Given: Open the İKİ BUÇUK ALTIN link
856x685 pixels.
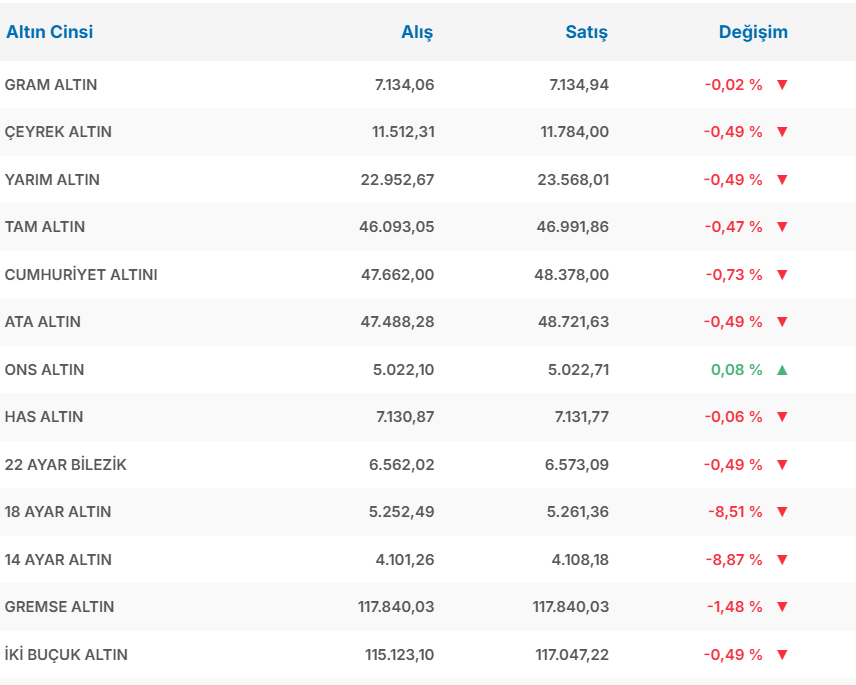Looking at the screenshot, I should coord(66,655).
